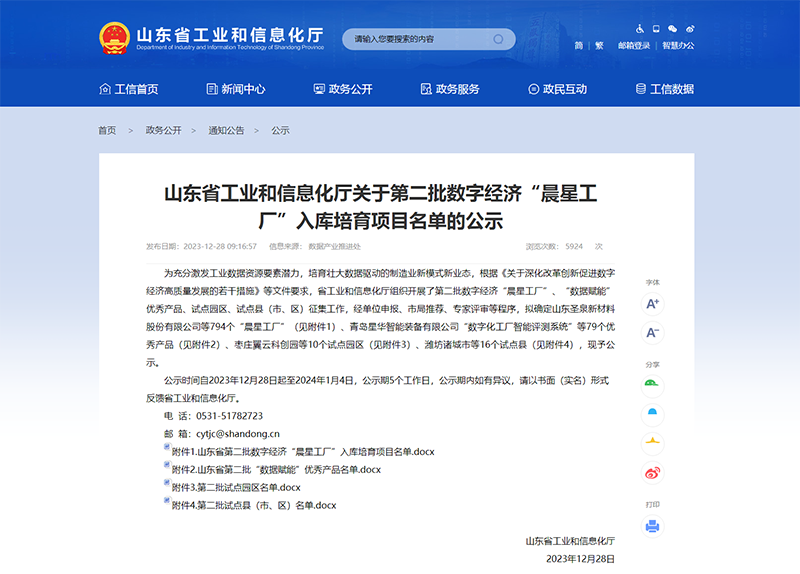Click the national emblem logo
The height and width of the screenshot is (574, 800).
click(114, 39)
